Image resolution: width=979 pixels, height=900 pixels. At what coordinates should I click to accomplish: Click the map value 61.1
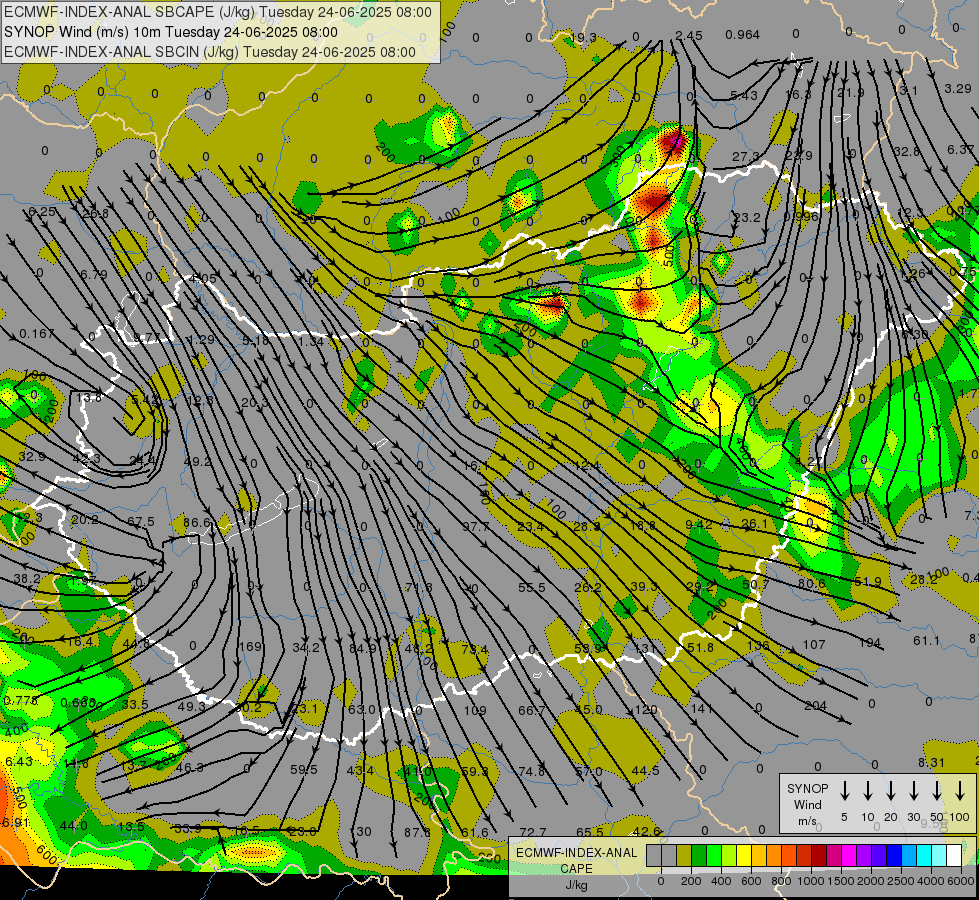[927, 641]
